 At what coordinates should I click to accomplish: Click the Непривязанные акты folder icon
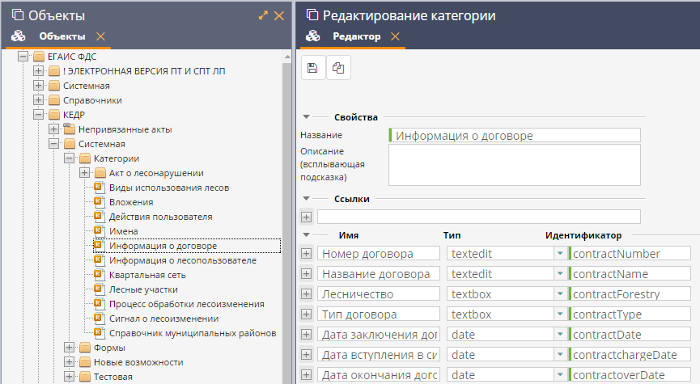point(69,129)
